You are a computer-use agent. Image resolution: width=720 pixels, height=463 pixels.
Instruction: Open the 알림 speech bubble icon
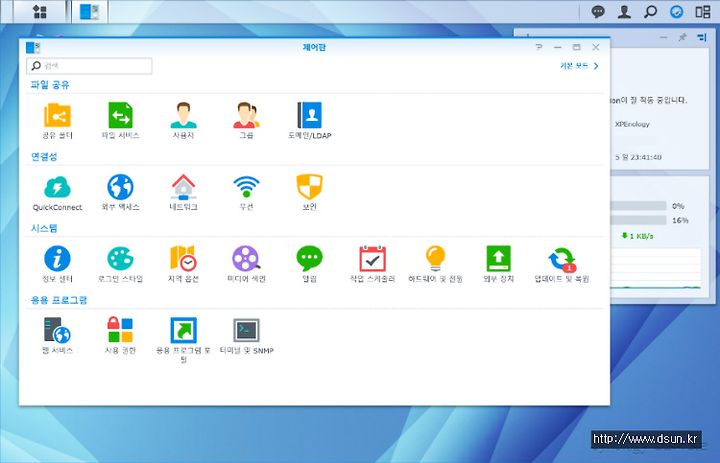(309, 259)
